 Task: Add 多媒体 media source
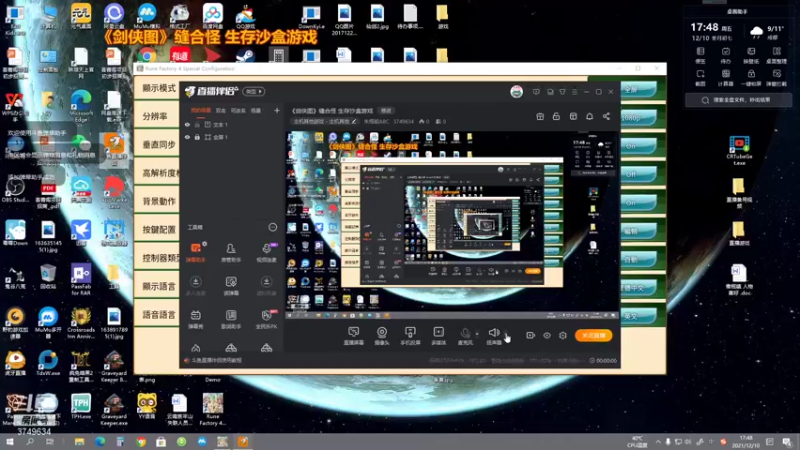[x=438, y=336]
